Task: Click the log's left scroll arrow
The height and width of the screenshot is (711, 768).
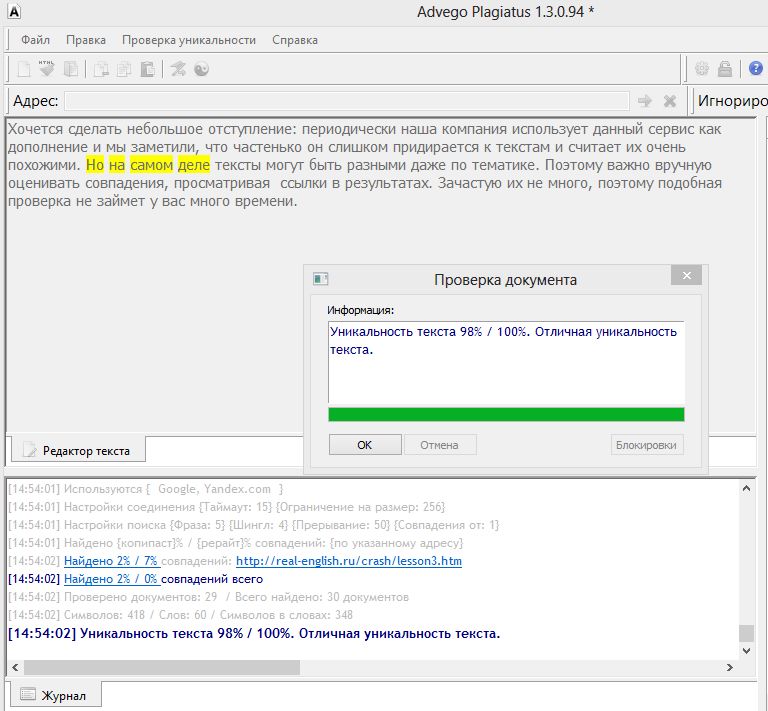Action: 15,667
